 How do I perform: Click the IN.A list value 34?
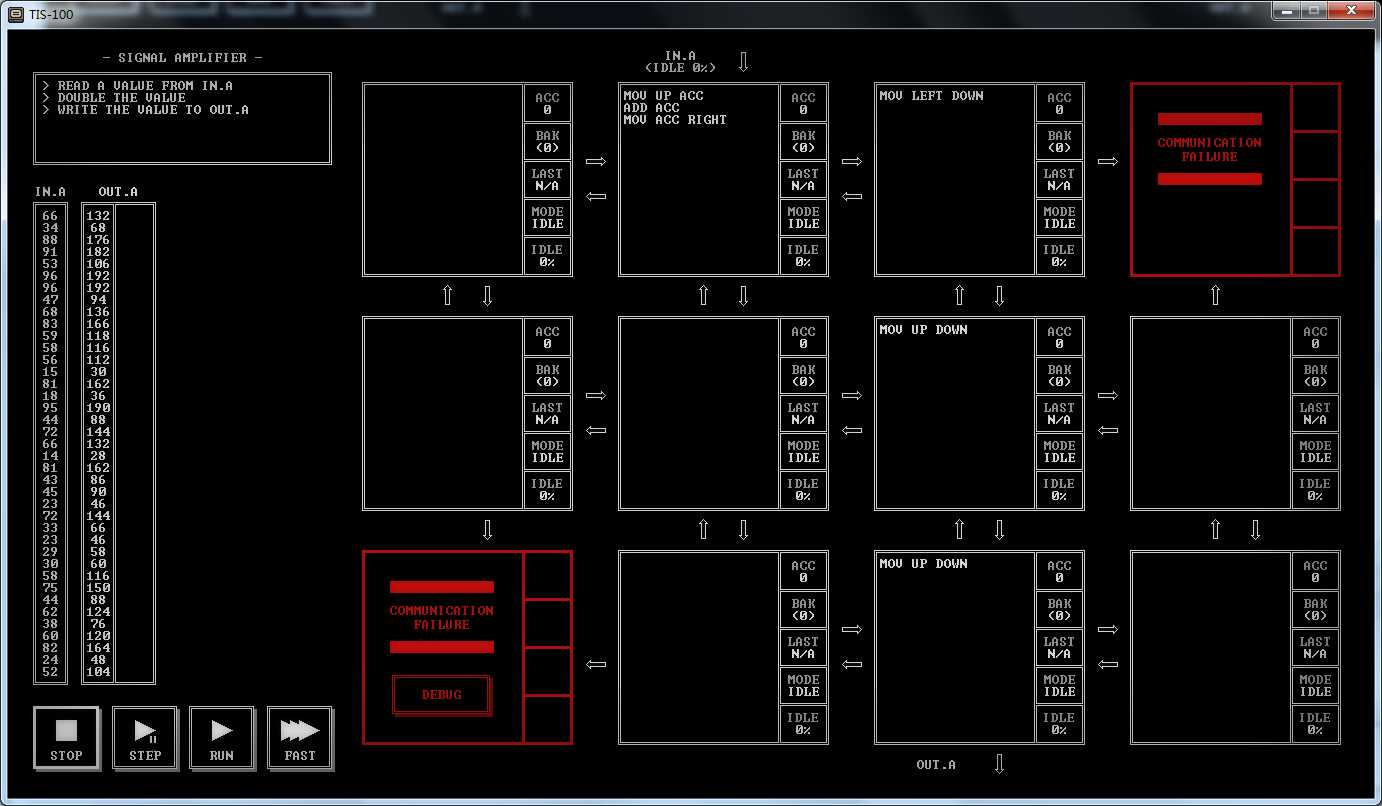point(50,228)
